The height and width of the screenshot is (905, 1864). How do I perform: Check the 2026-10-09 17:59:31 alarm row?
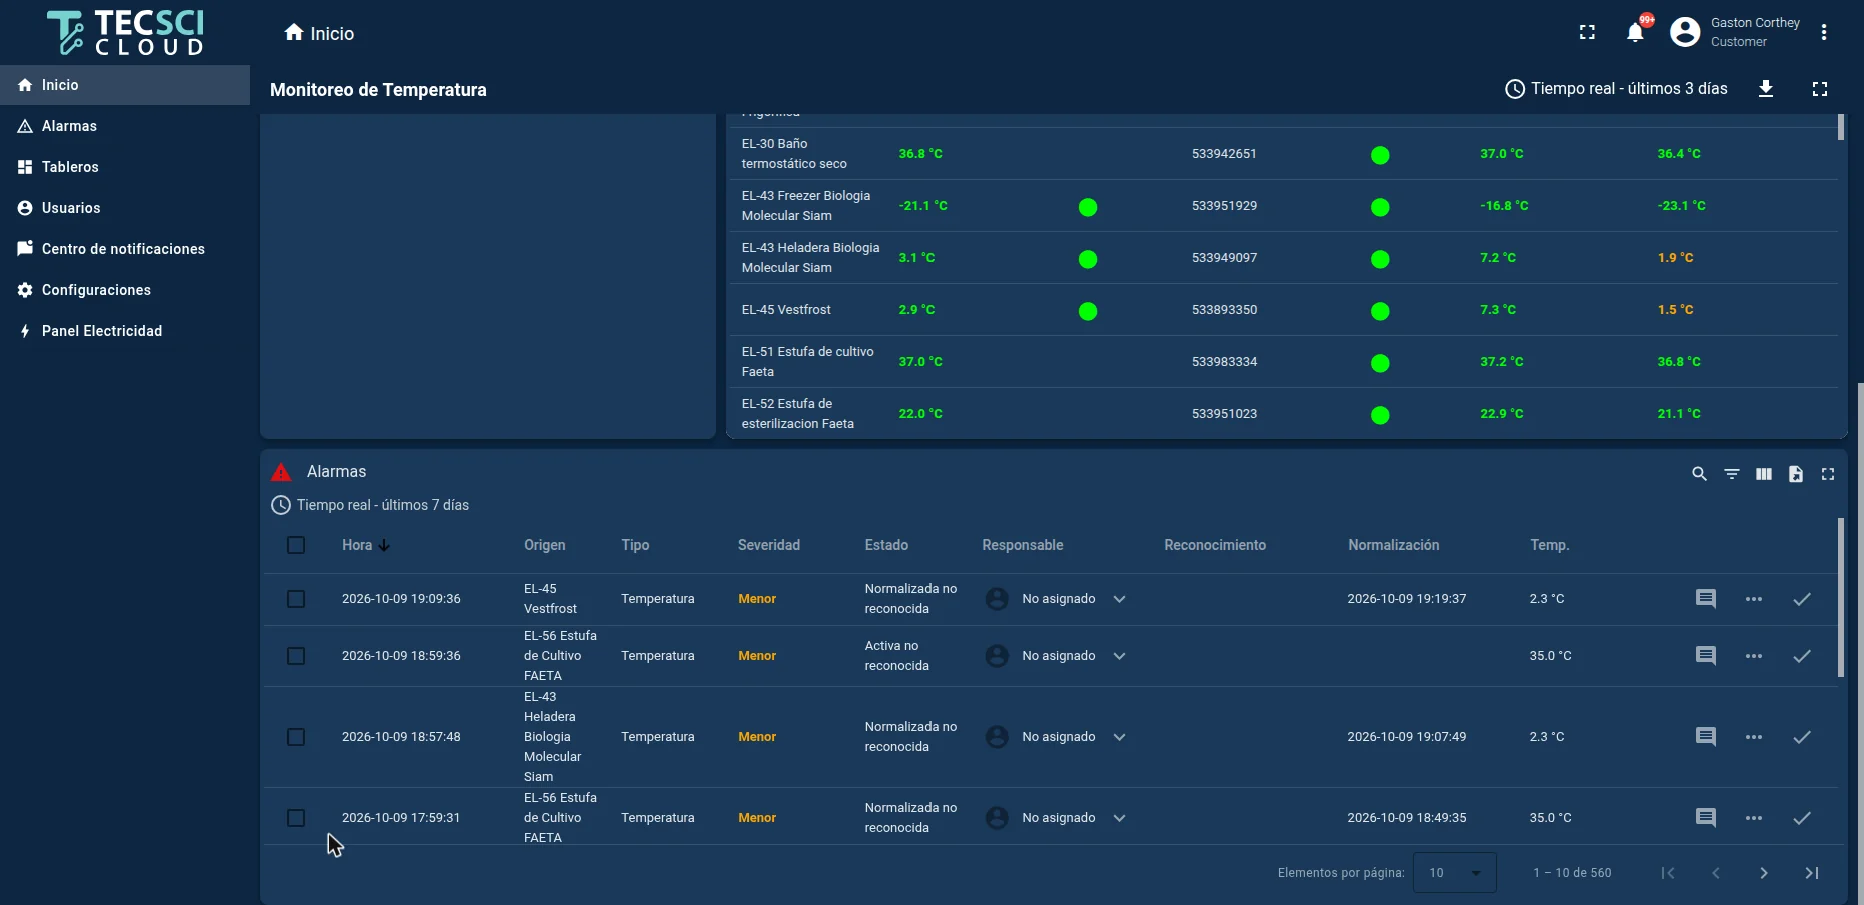pyautogui.click(x=296, y=818)
